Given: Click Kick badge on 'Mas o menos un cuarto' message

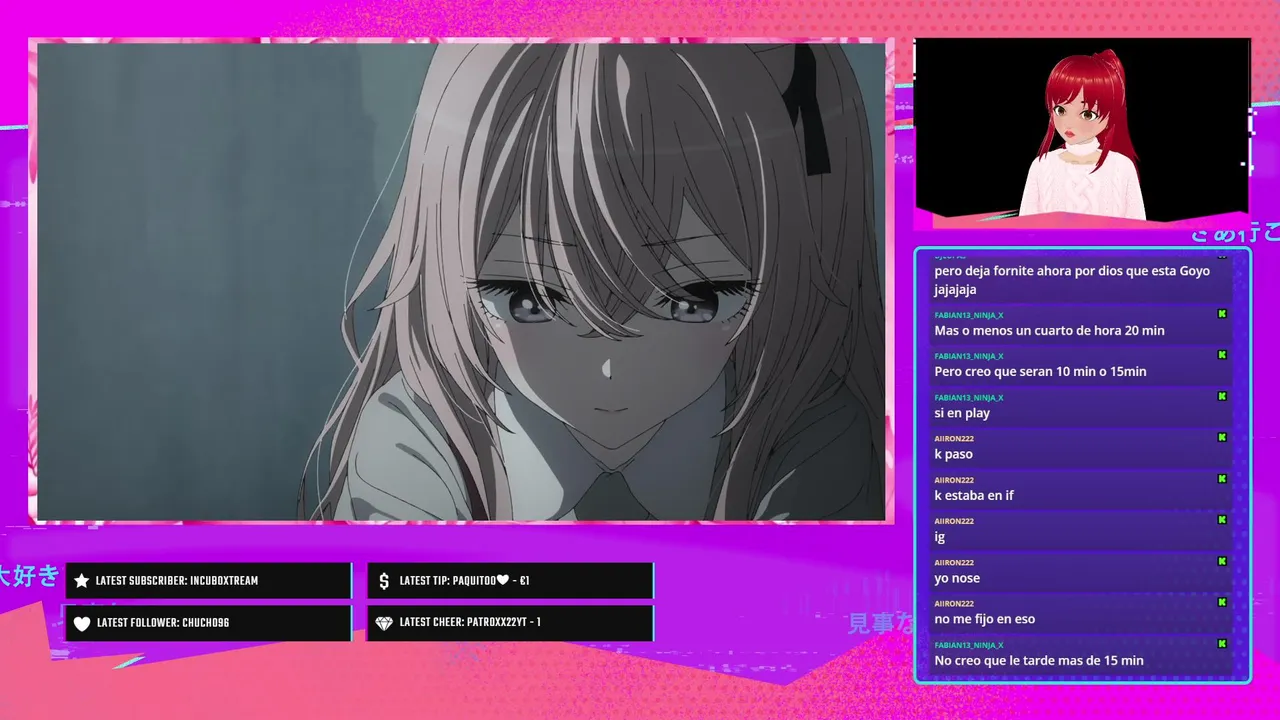Looking at the screenshot, I should [1222, 314].
